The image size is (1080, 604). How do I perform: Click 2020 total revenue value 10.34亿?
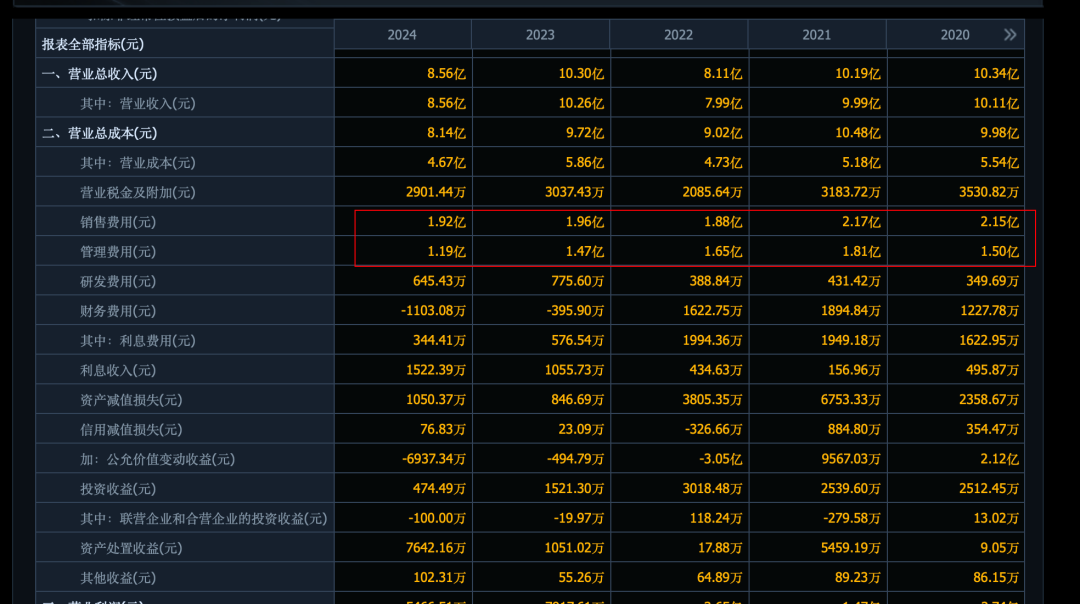coord(996,74)
